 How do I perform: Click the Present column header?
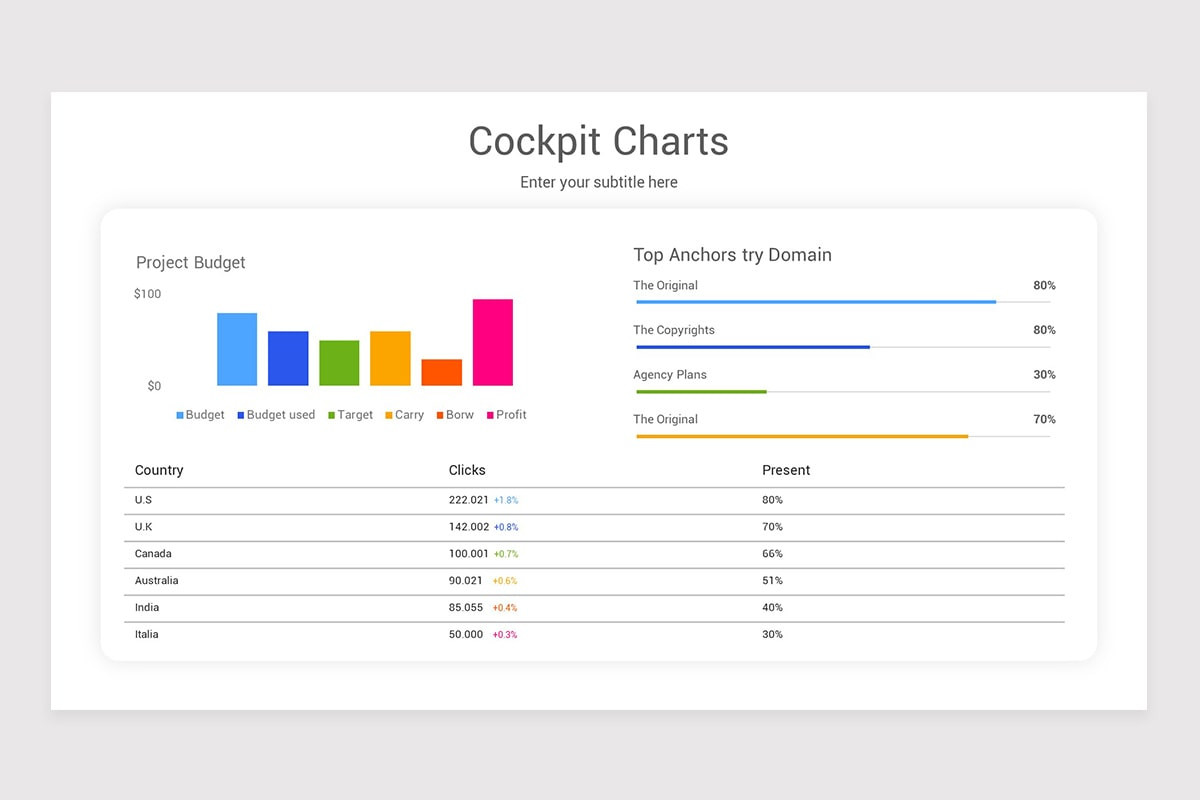coord(786,470)
